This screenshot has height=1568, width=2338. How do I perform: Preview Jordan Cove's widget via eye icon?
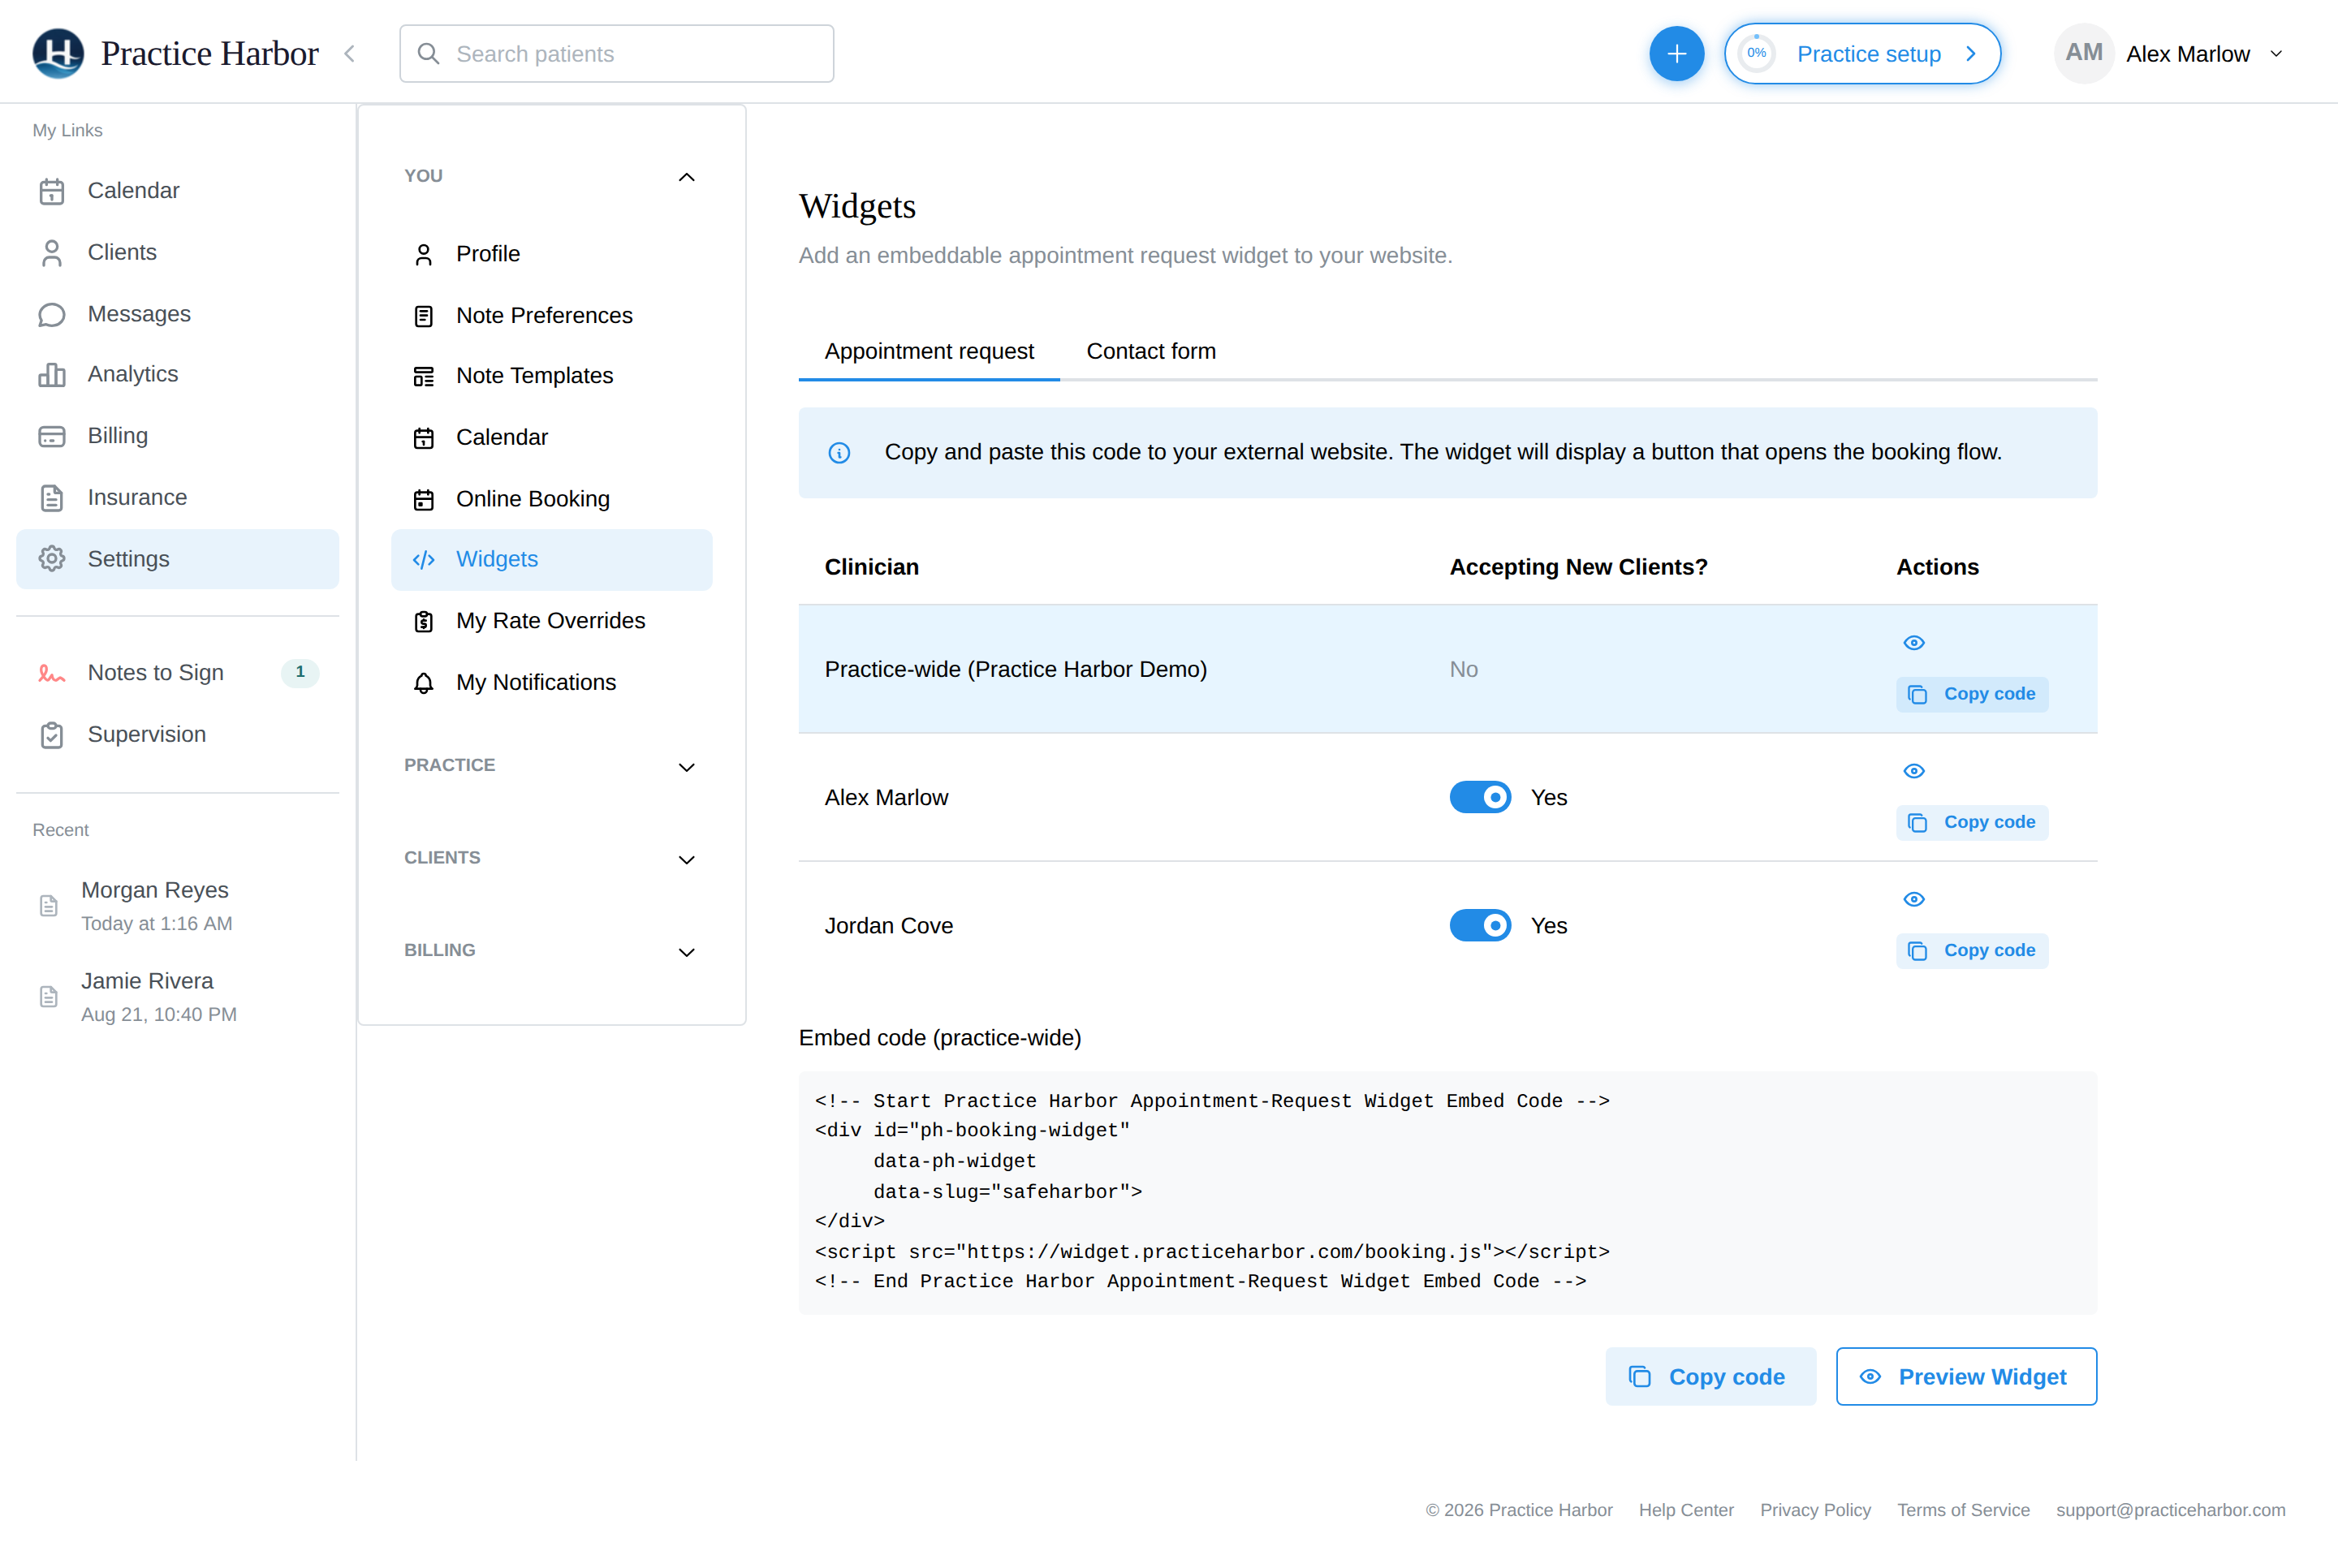pyautogui.click(x=1913, y=899)
